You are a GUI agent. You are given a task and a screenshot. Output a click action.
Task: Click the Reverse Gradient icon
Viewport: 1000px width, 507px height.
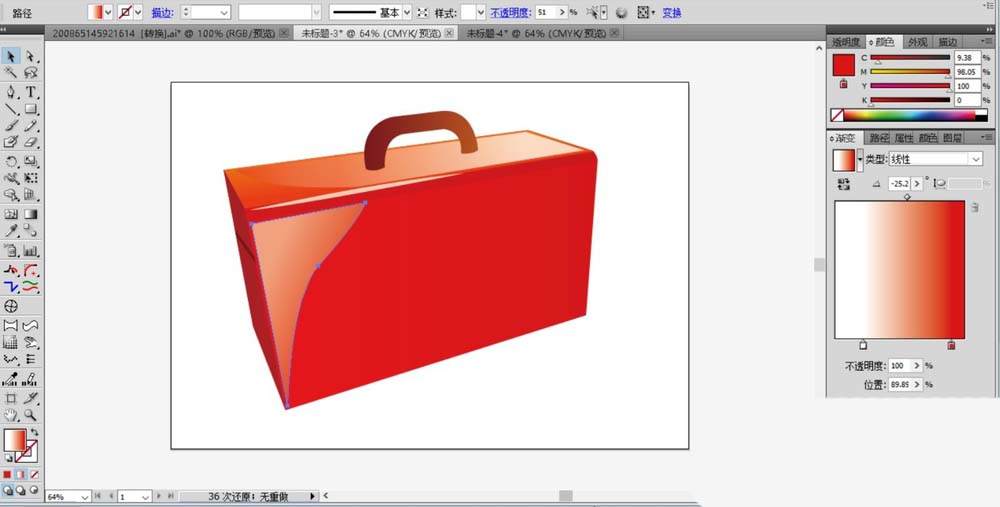pos(844,184)
